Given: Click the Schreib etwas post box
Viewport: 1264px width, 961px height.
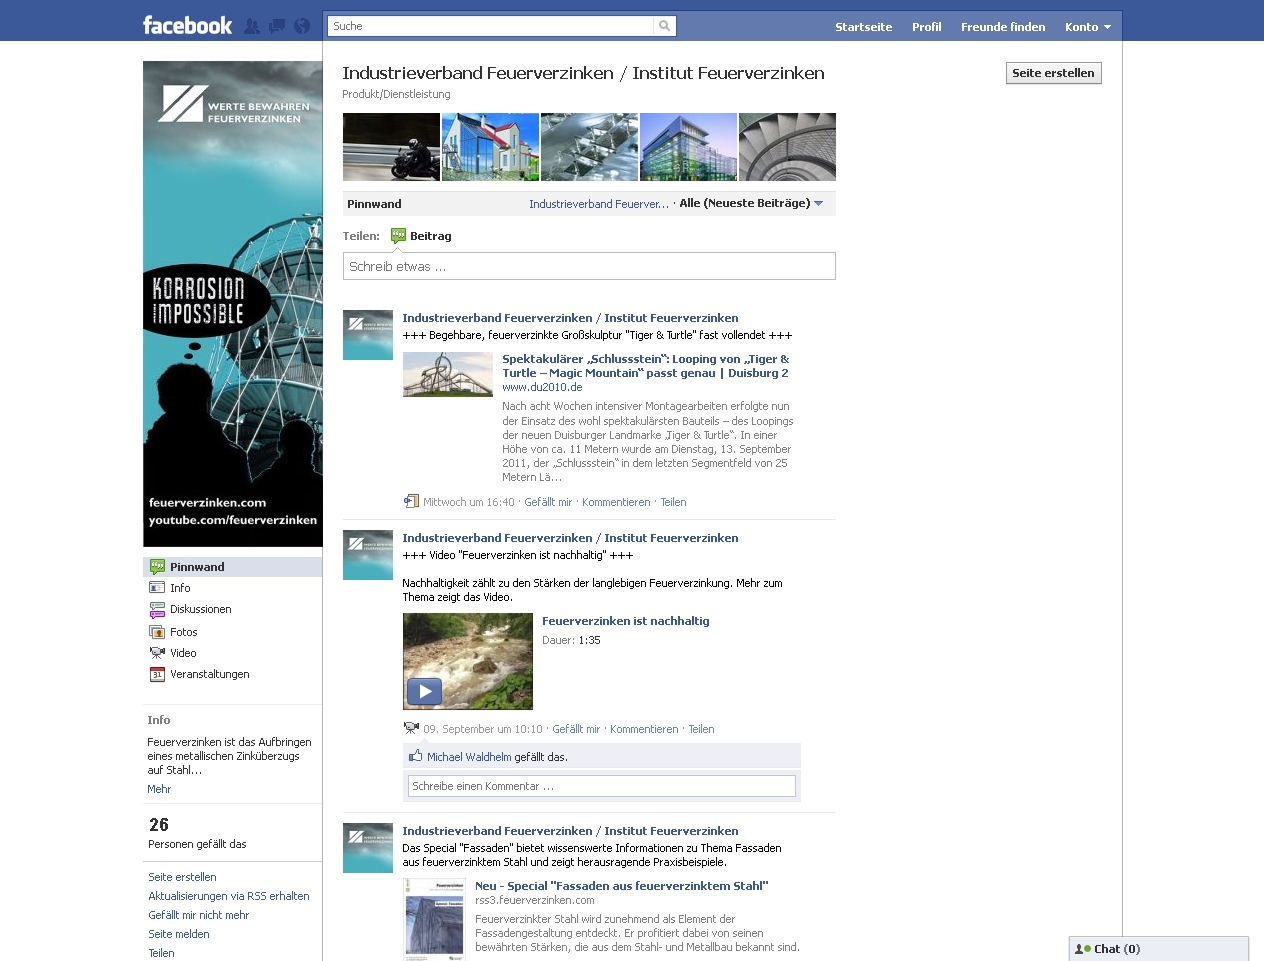Looking at the screenshot, I should pos(589,266).
